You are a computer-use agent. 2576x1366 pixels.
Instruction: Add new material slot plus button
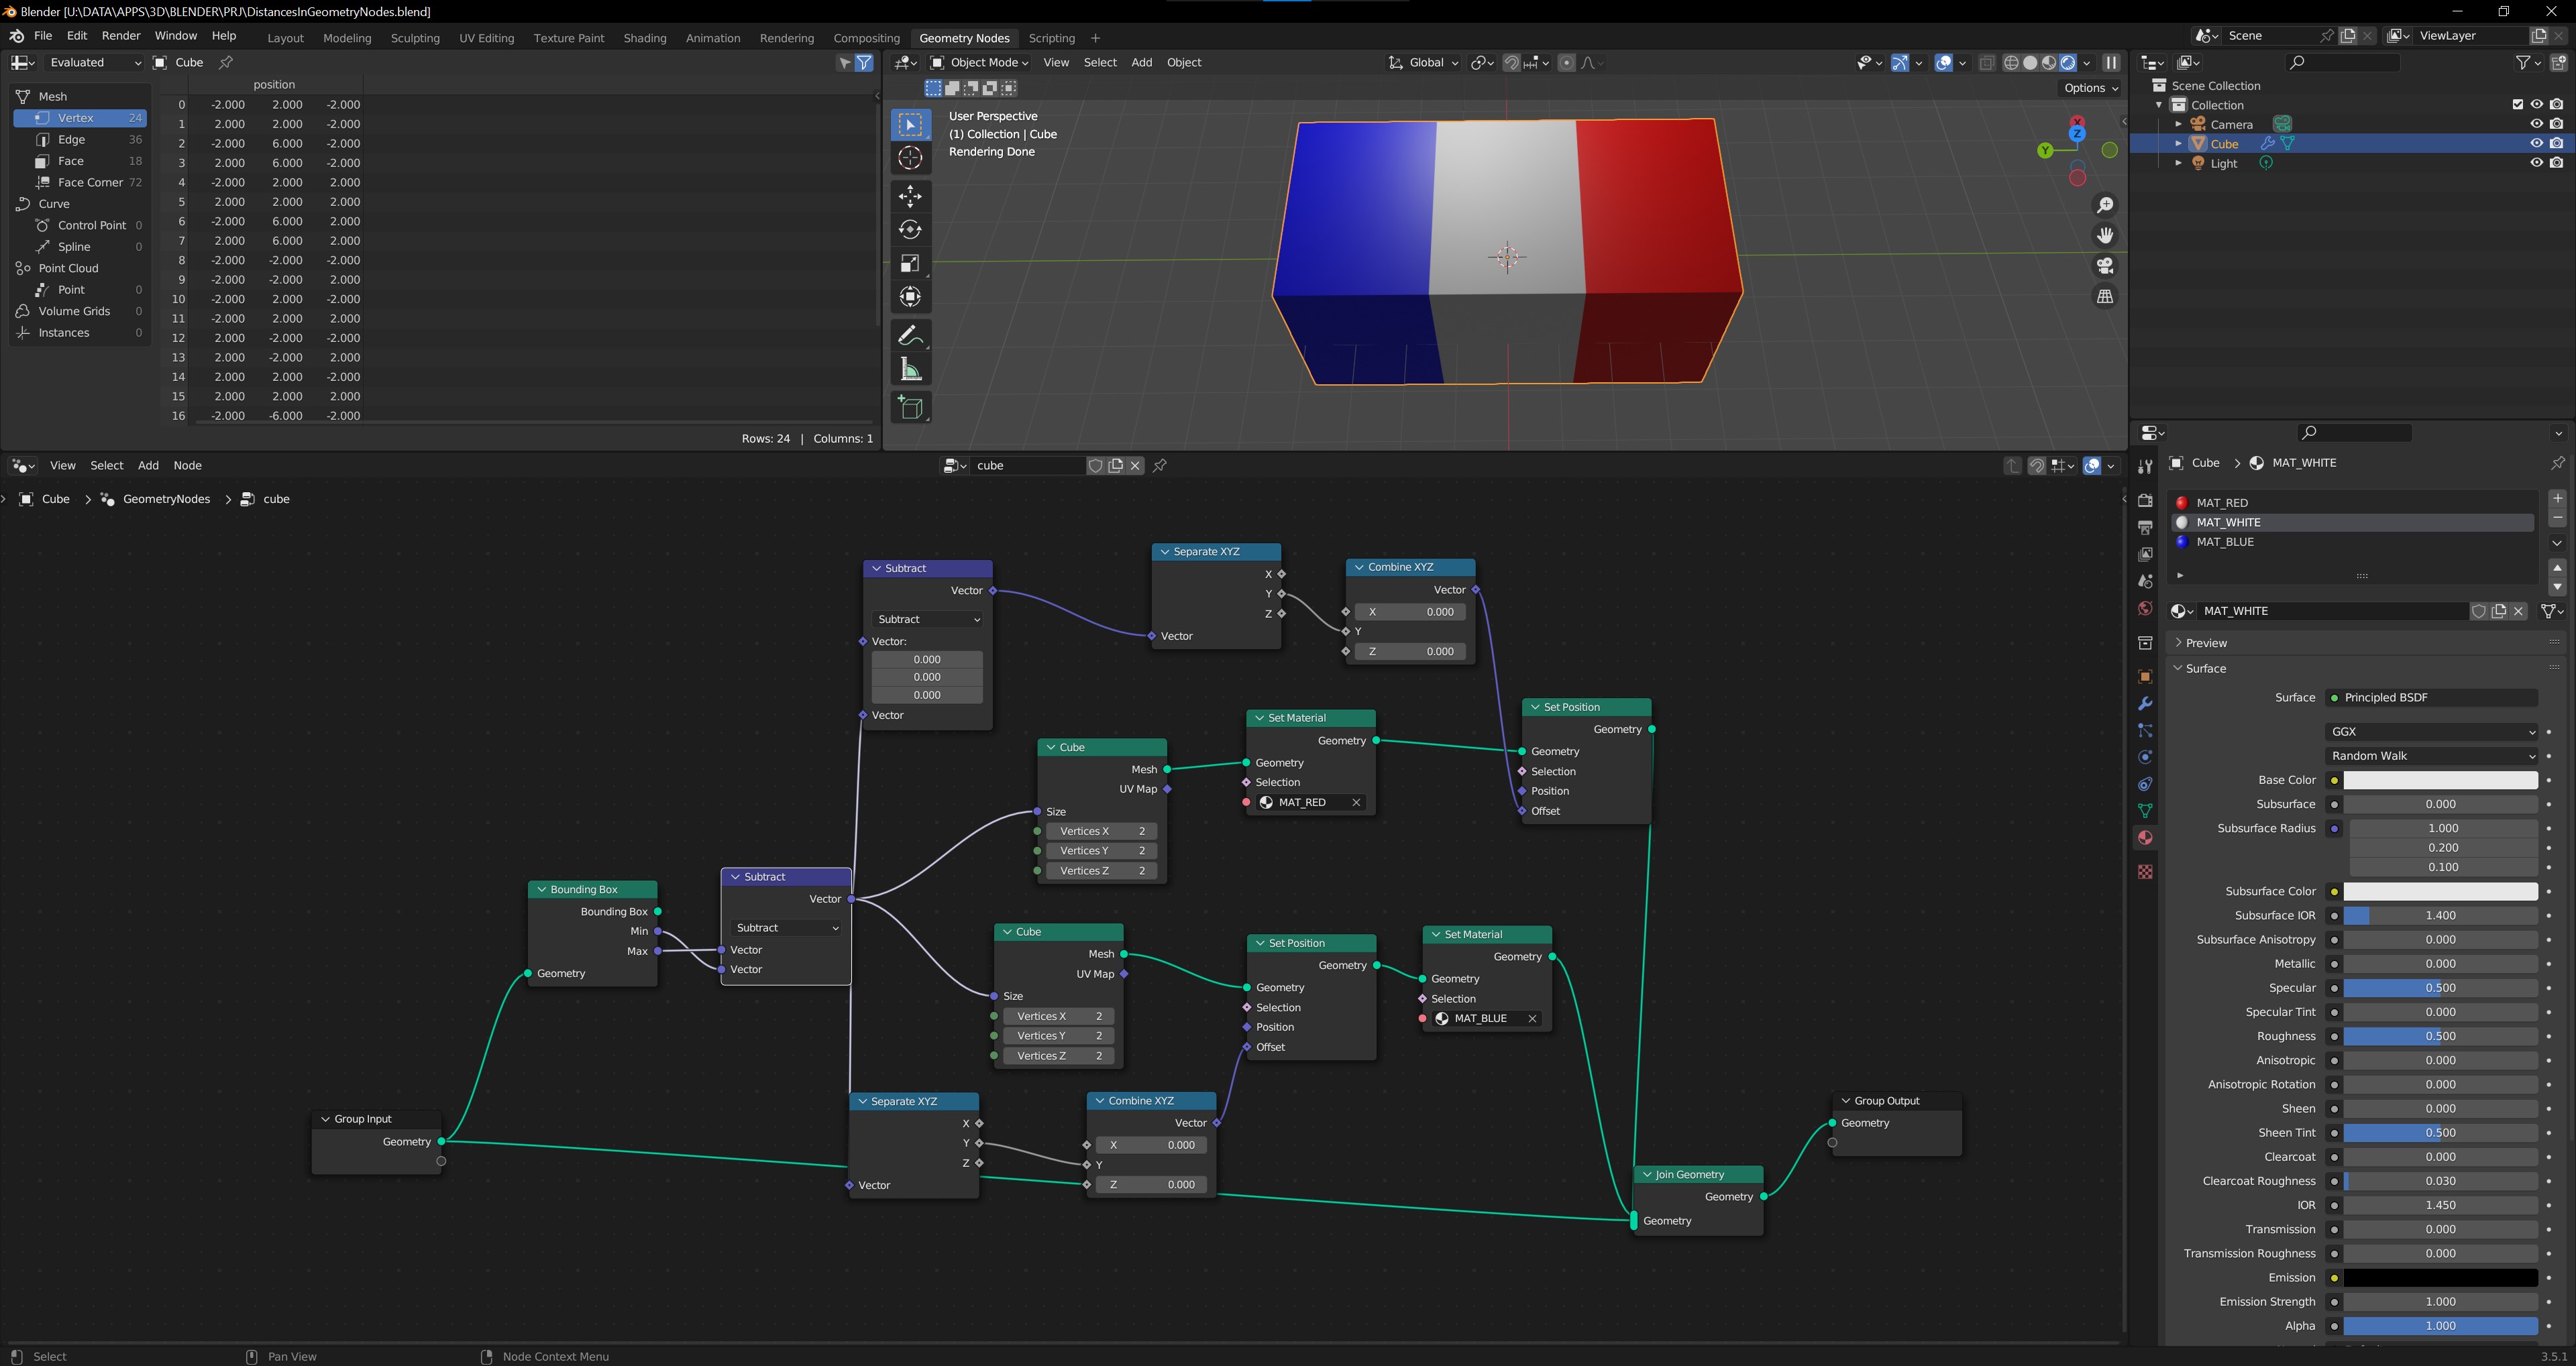pyautogui.click(x=2557, y=498)
